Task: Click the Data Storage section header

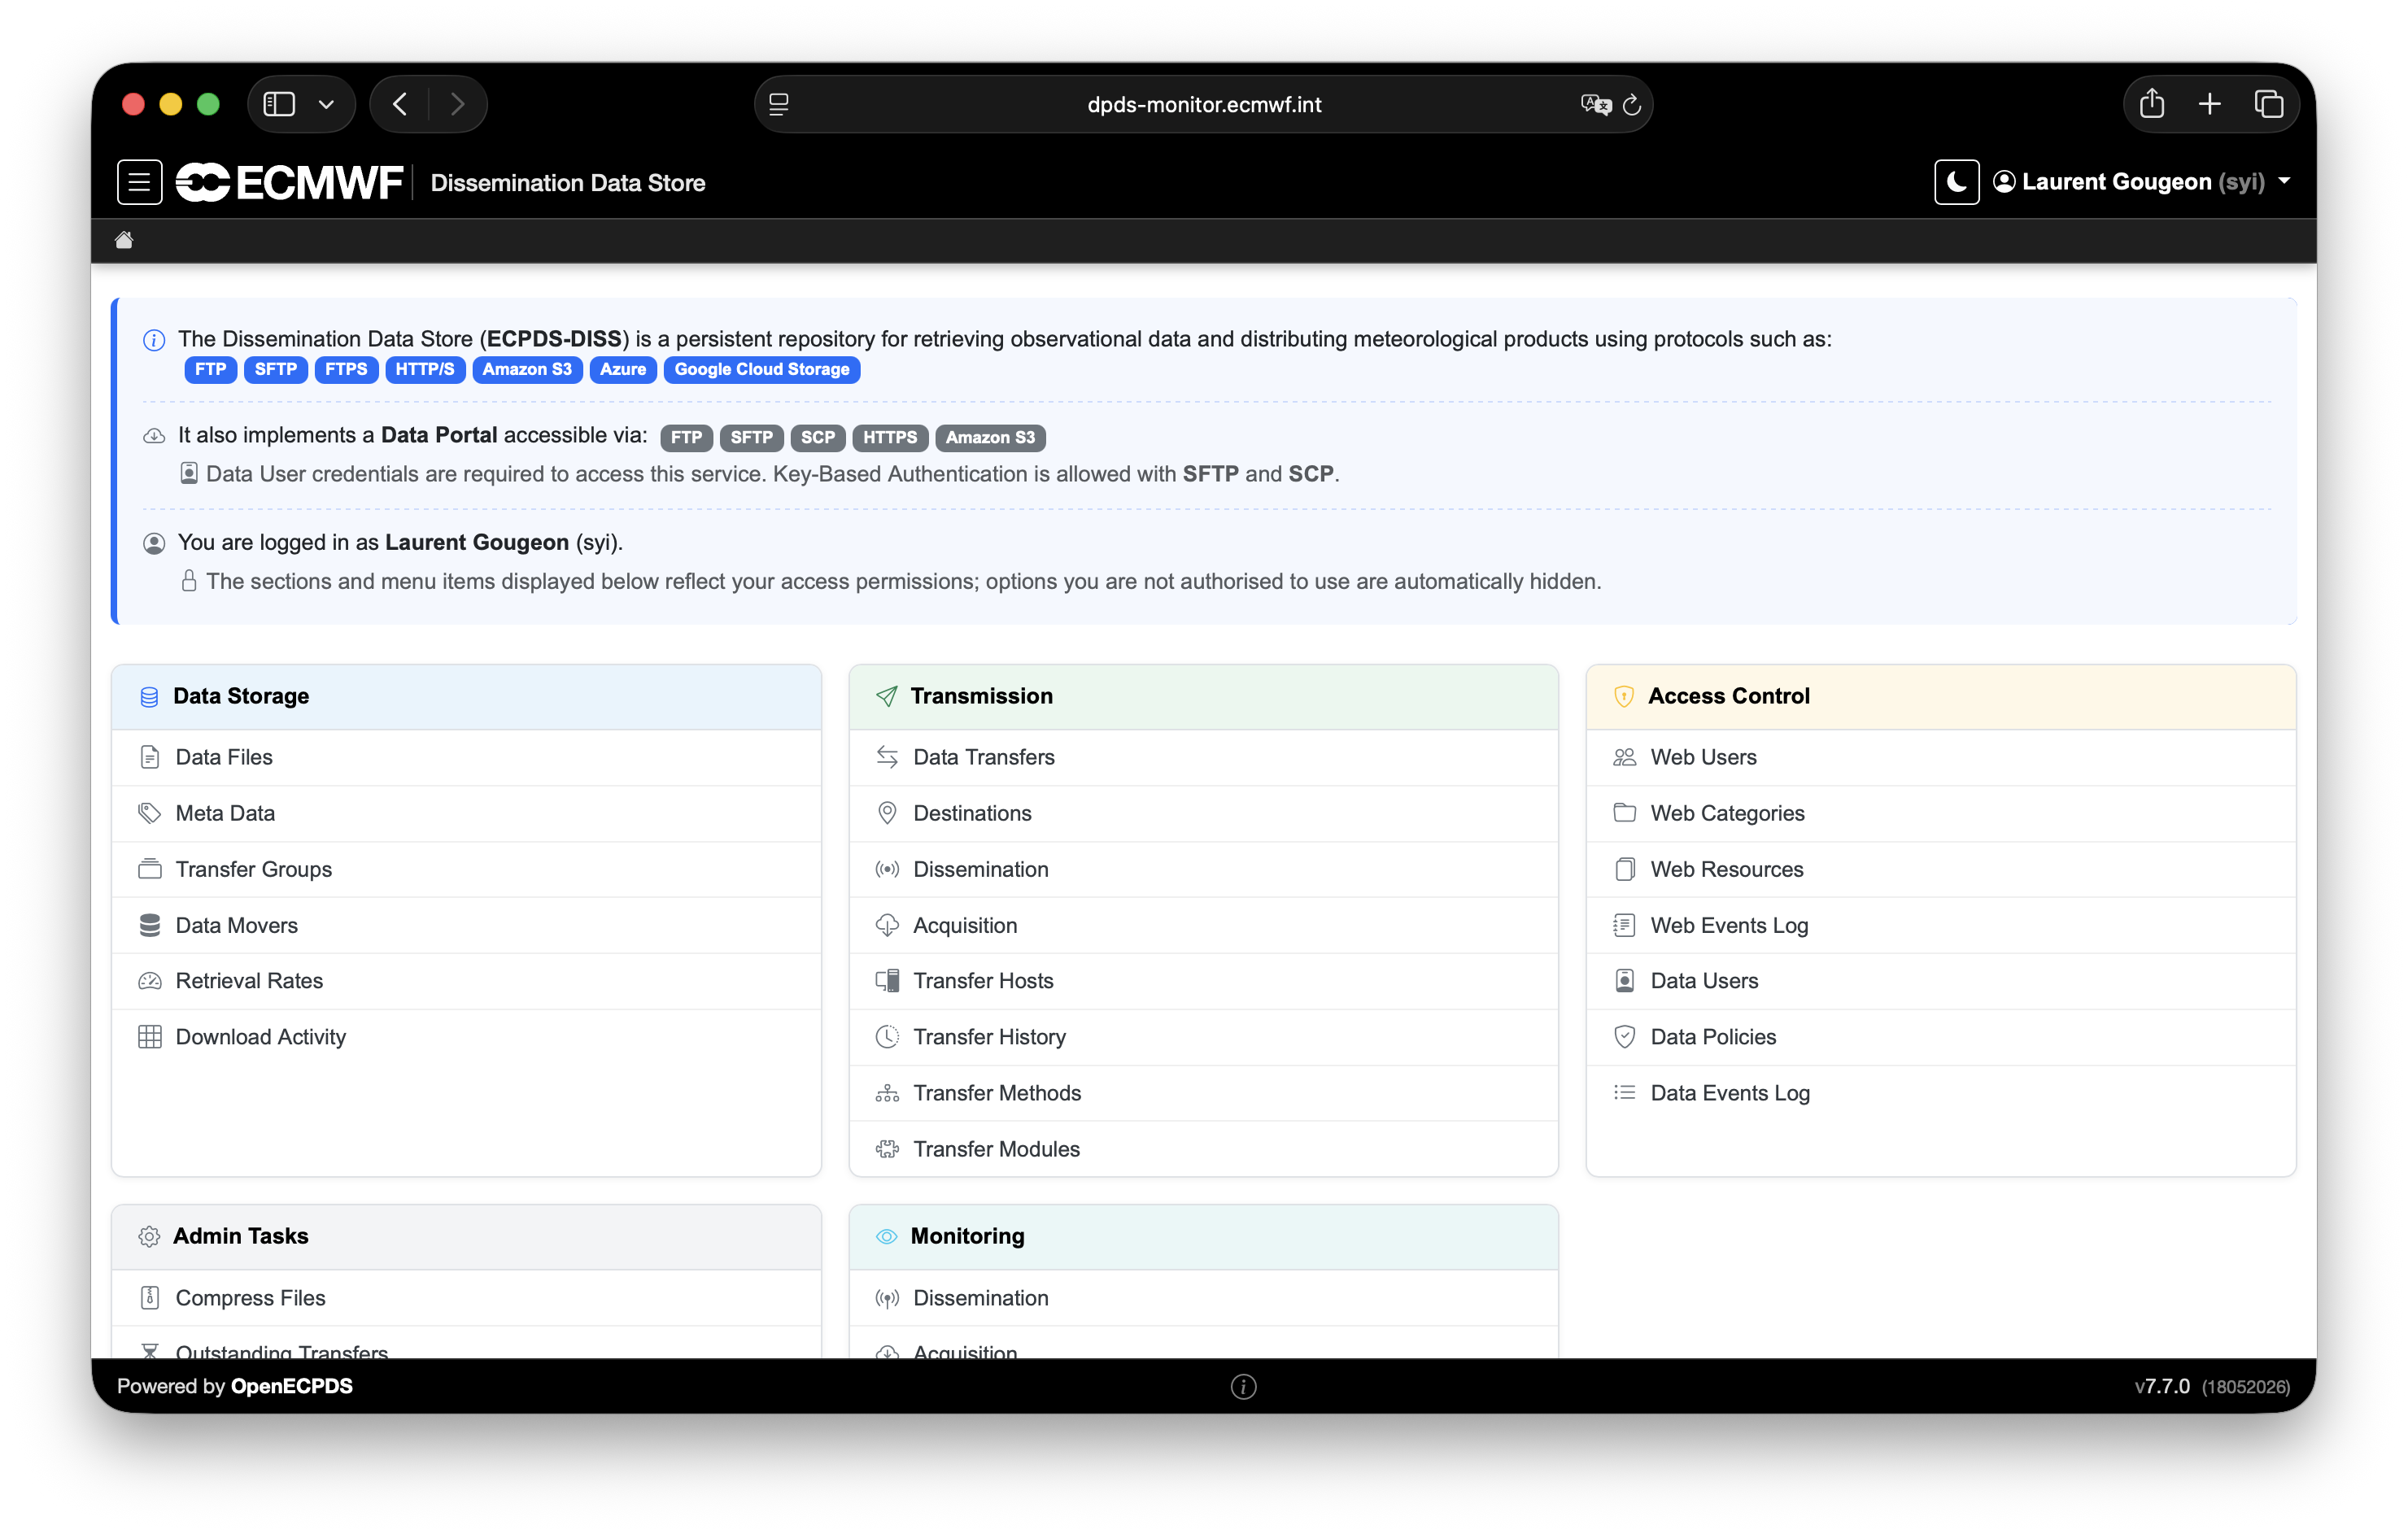Action: (466, 697)
